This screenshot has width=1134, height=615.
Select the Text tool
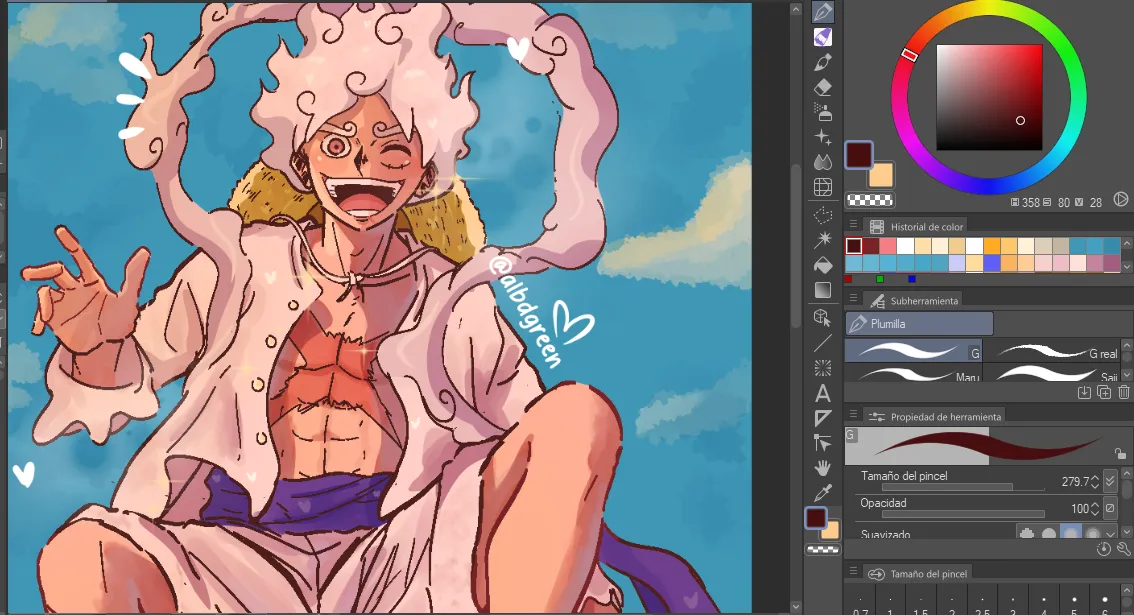(822, 394)
